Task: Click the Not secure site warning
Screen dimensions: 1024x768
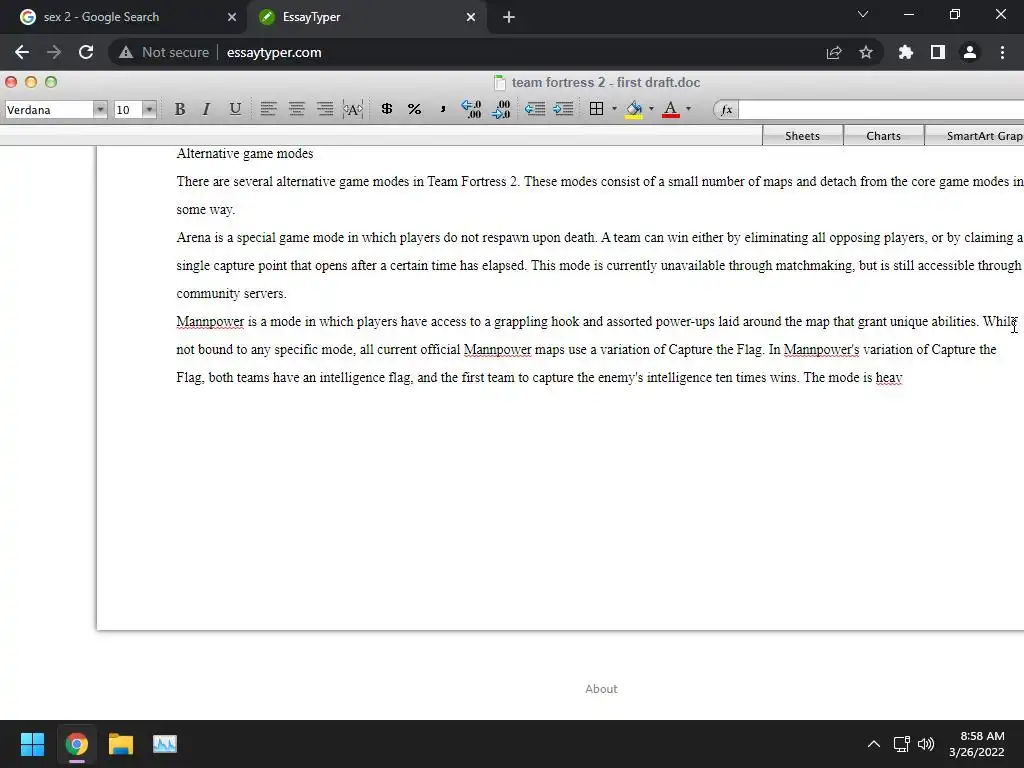Action: pos(164,52)
